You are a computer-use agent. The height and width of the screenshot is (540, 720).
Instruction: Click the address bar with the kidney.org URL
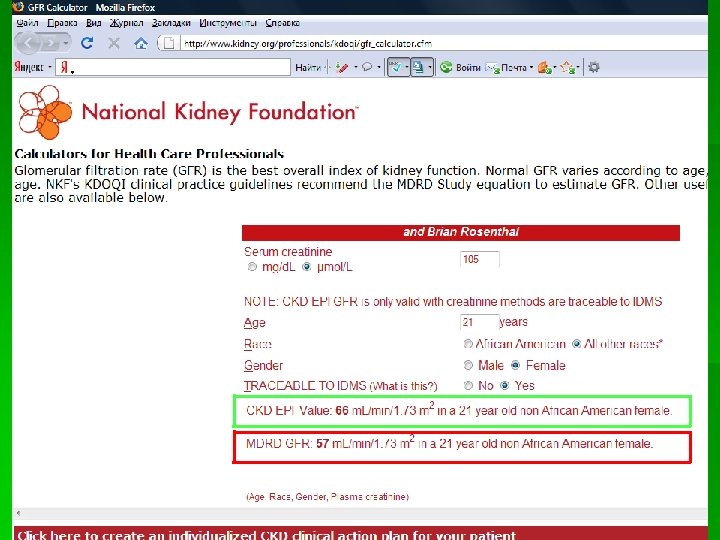coord(441,44)
